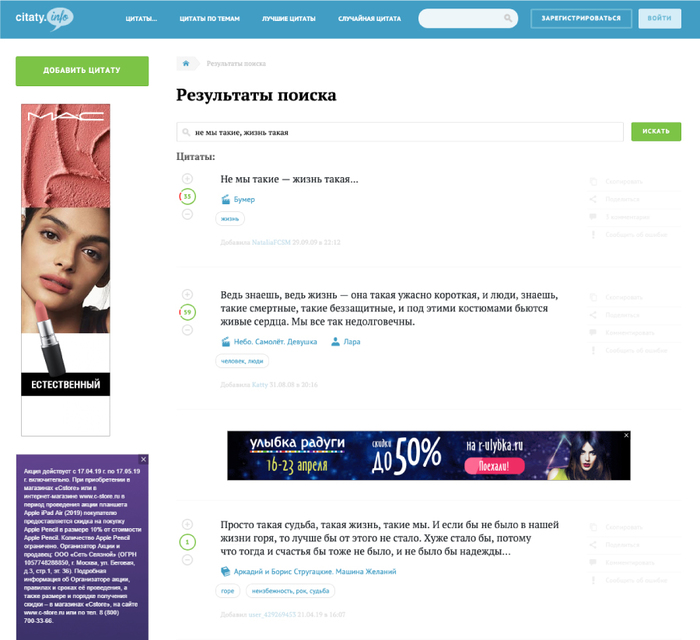Click the home icon in breadcrumbs
The image size is (700, 640).
186,63
